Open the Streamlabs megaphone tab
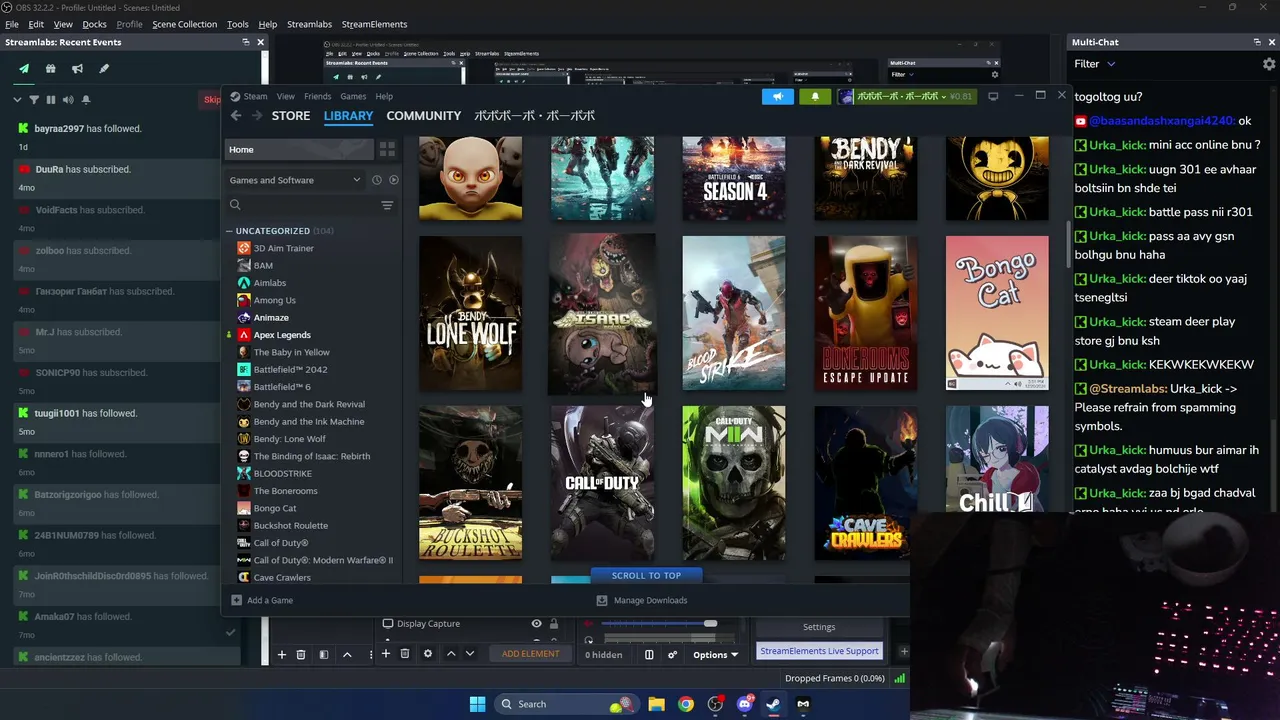This screenshot has height=720, width=1280. click(x=77, y=69)
